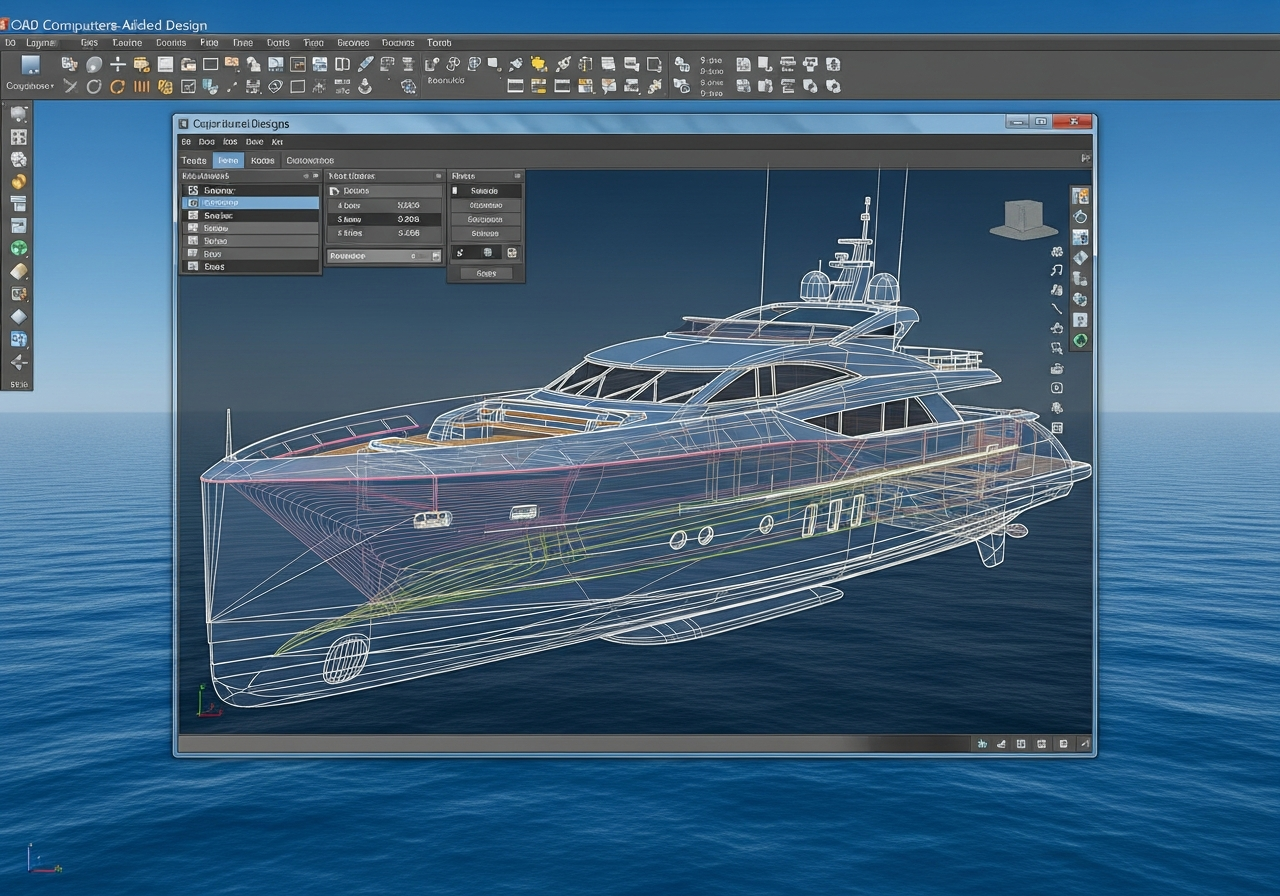Click the value 0.208 in the middle panel

coord(408,219)
